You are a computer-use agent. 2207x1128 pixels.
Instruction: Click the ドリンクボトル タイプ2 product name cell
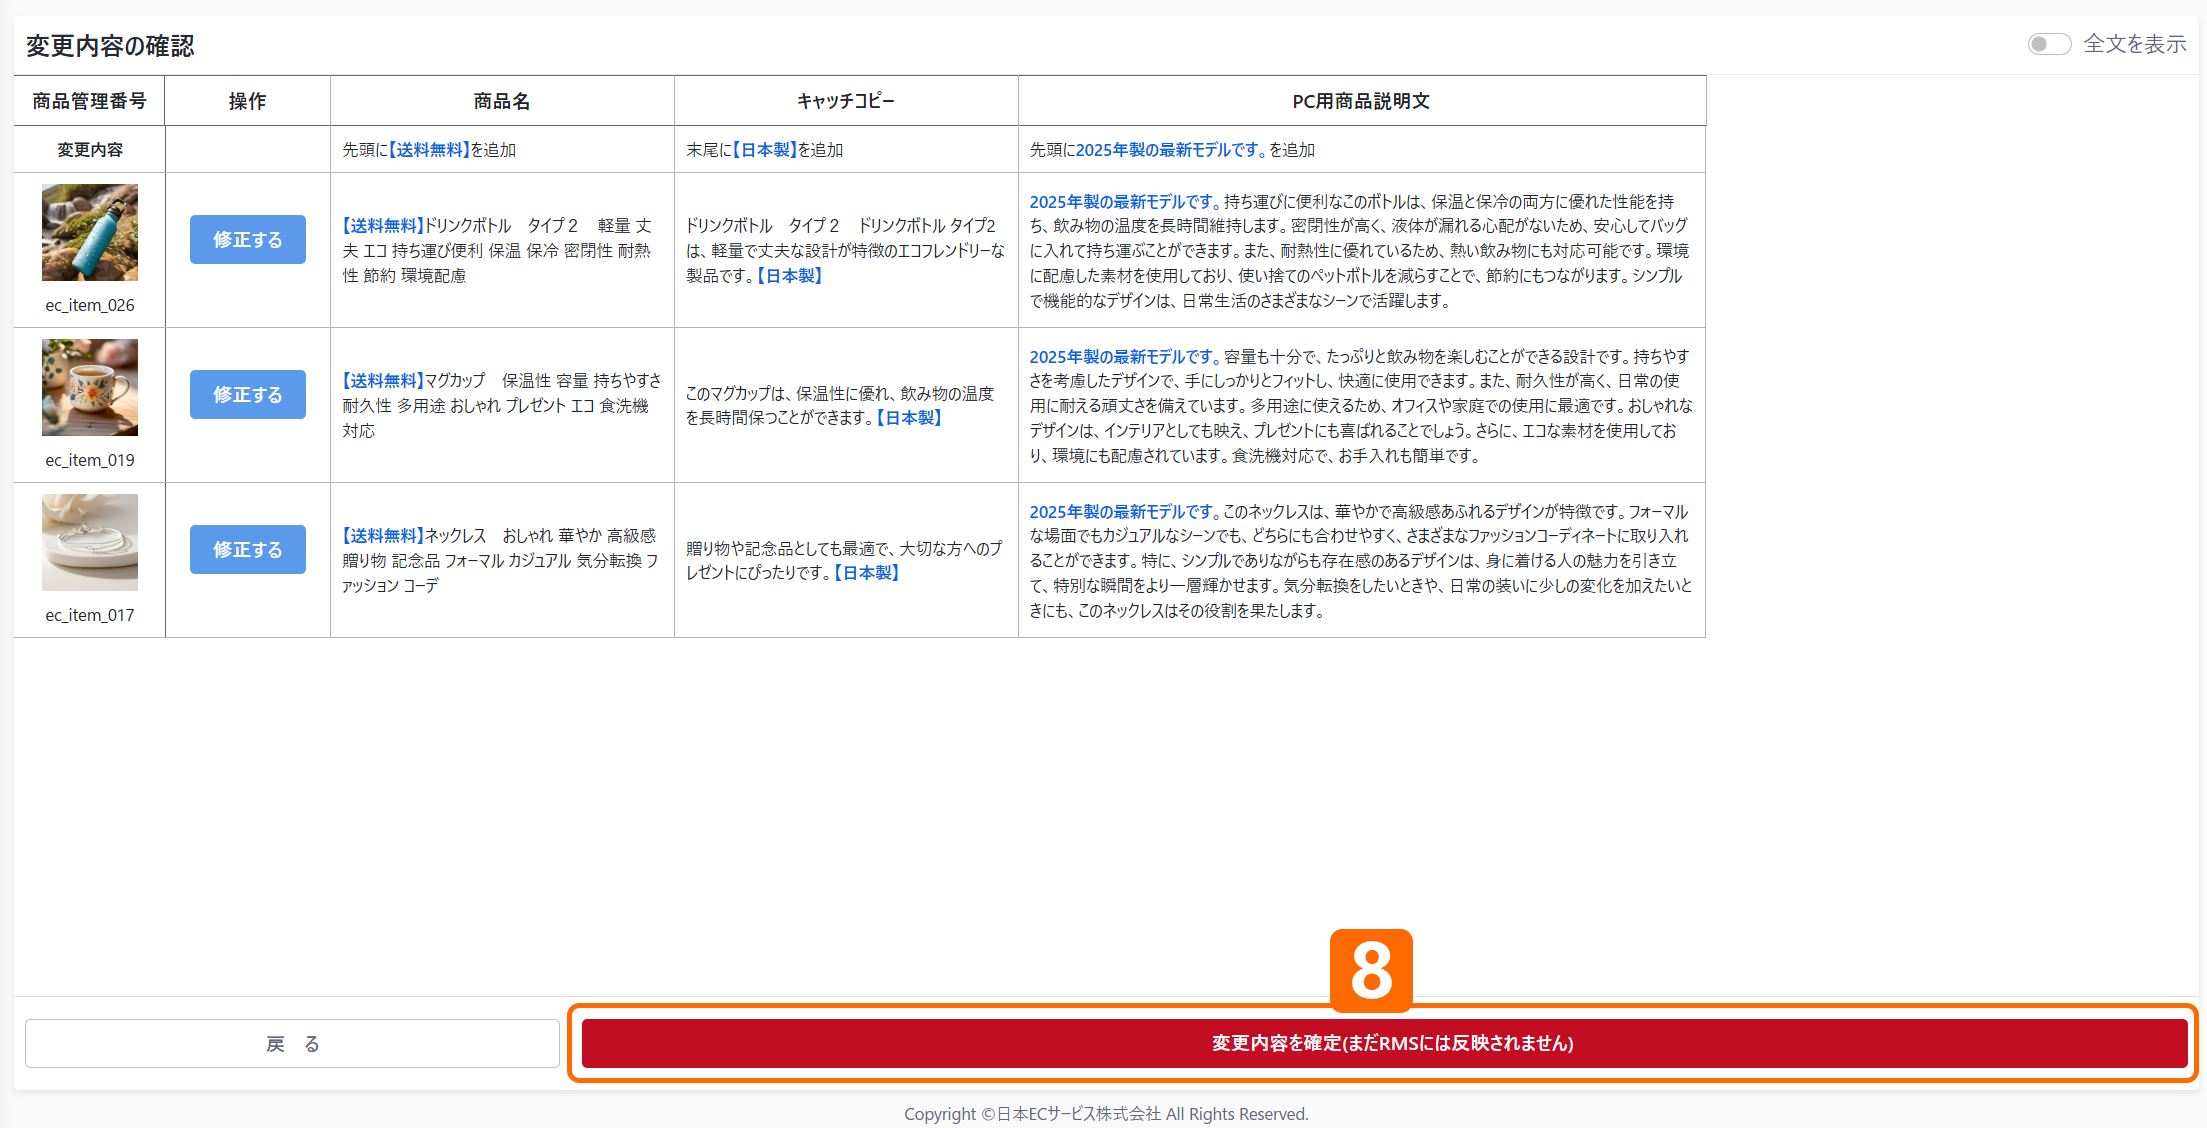tap(502, 250)
